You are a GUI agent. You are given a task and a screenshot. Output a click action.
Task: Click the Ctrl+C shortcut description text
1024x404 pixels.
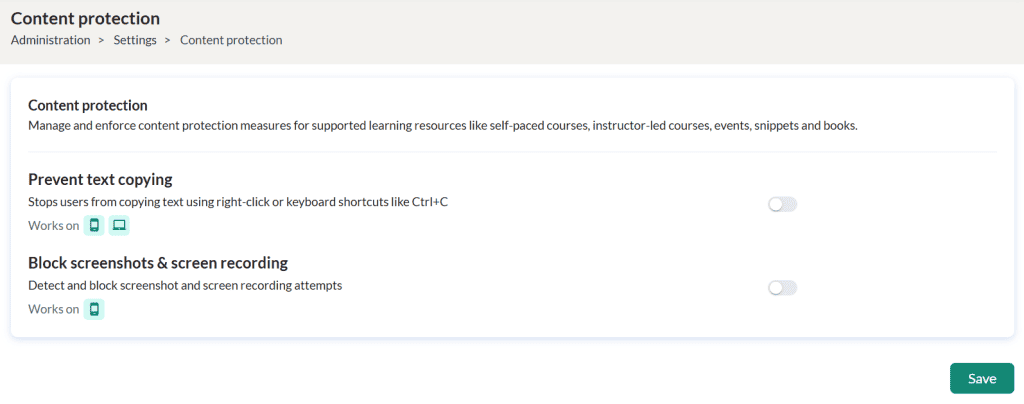tap(238, 202)
